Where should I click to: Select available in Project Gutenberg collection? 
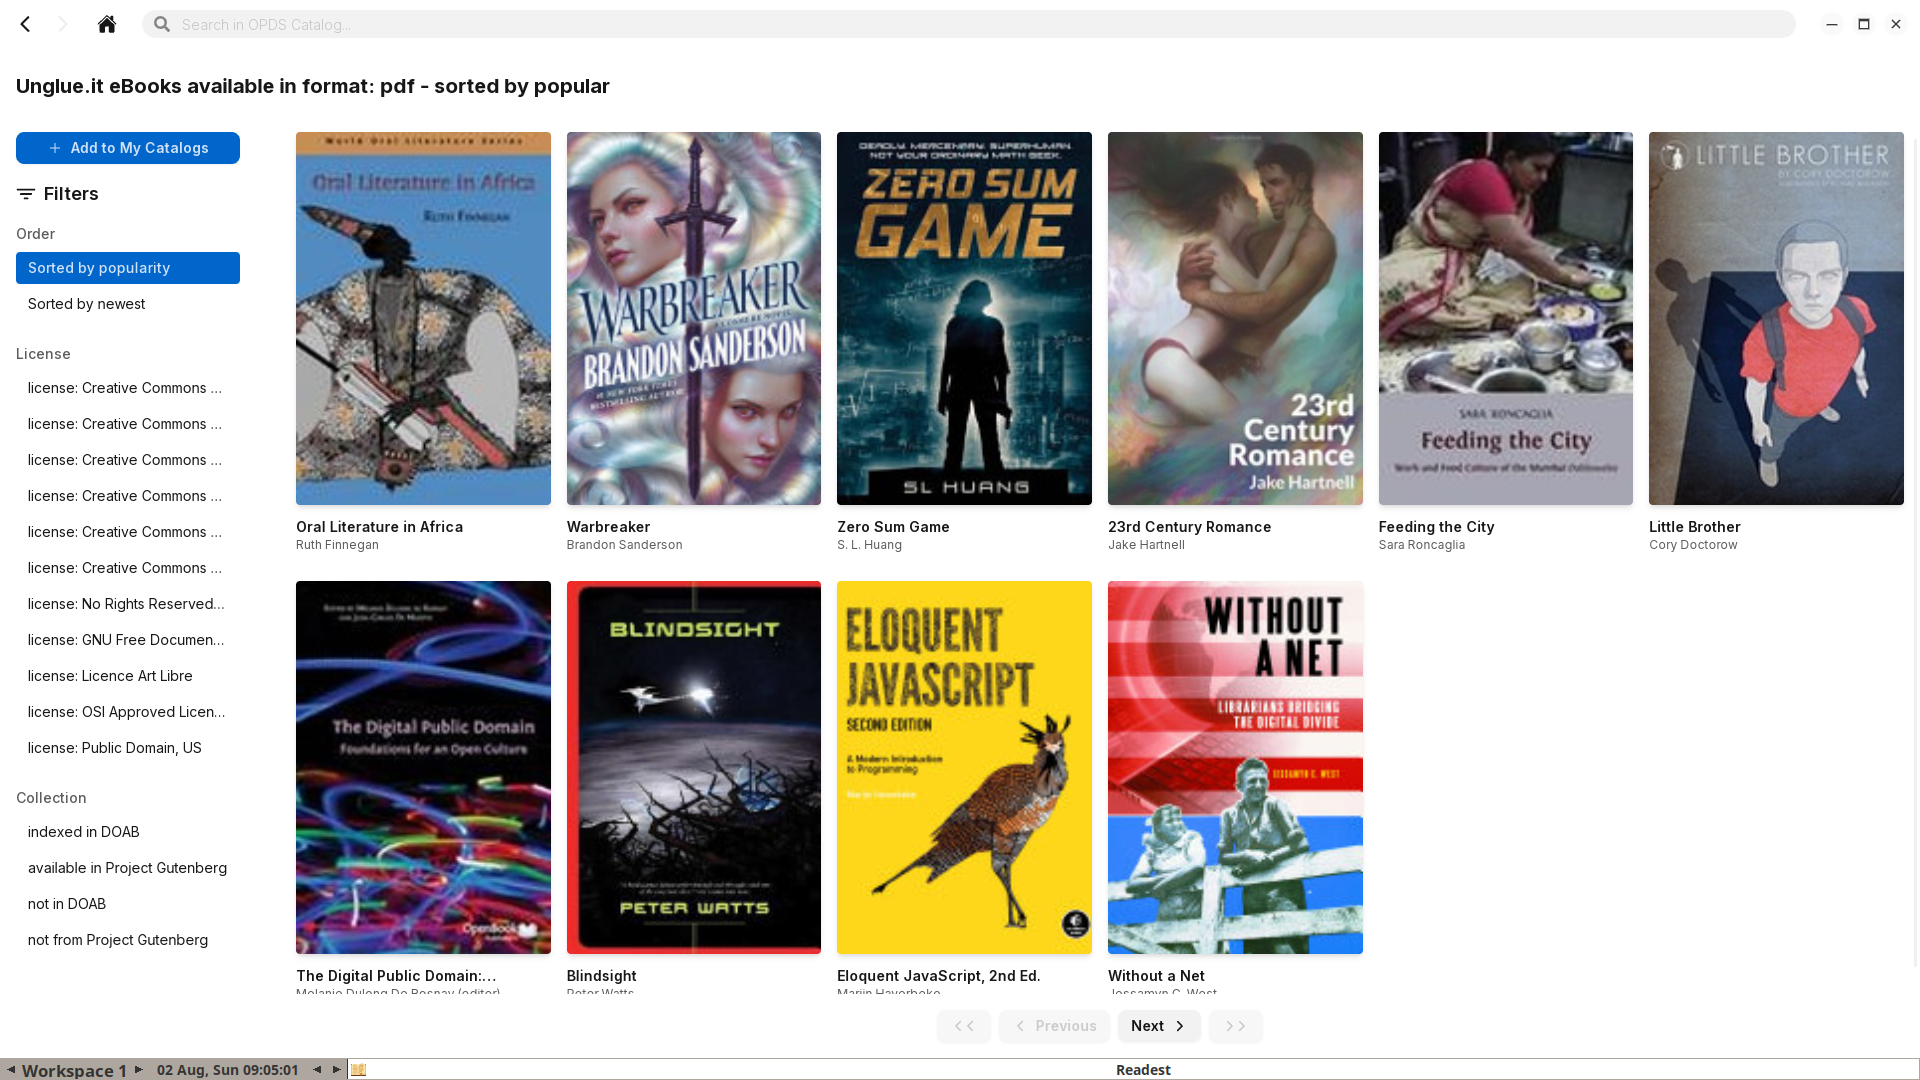(128, 868)
